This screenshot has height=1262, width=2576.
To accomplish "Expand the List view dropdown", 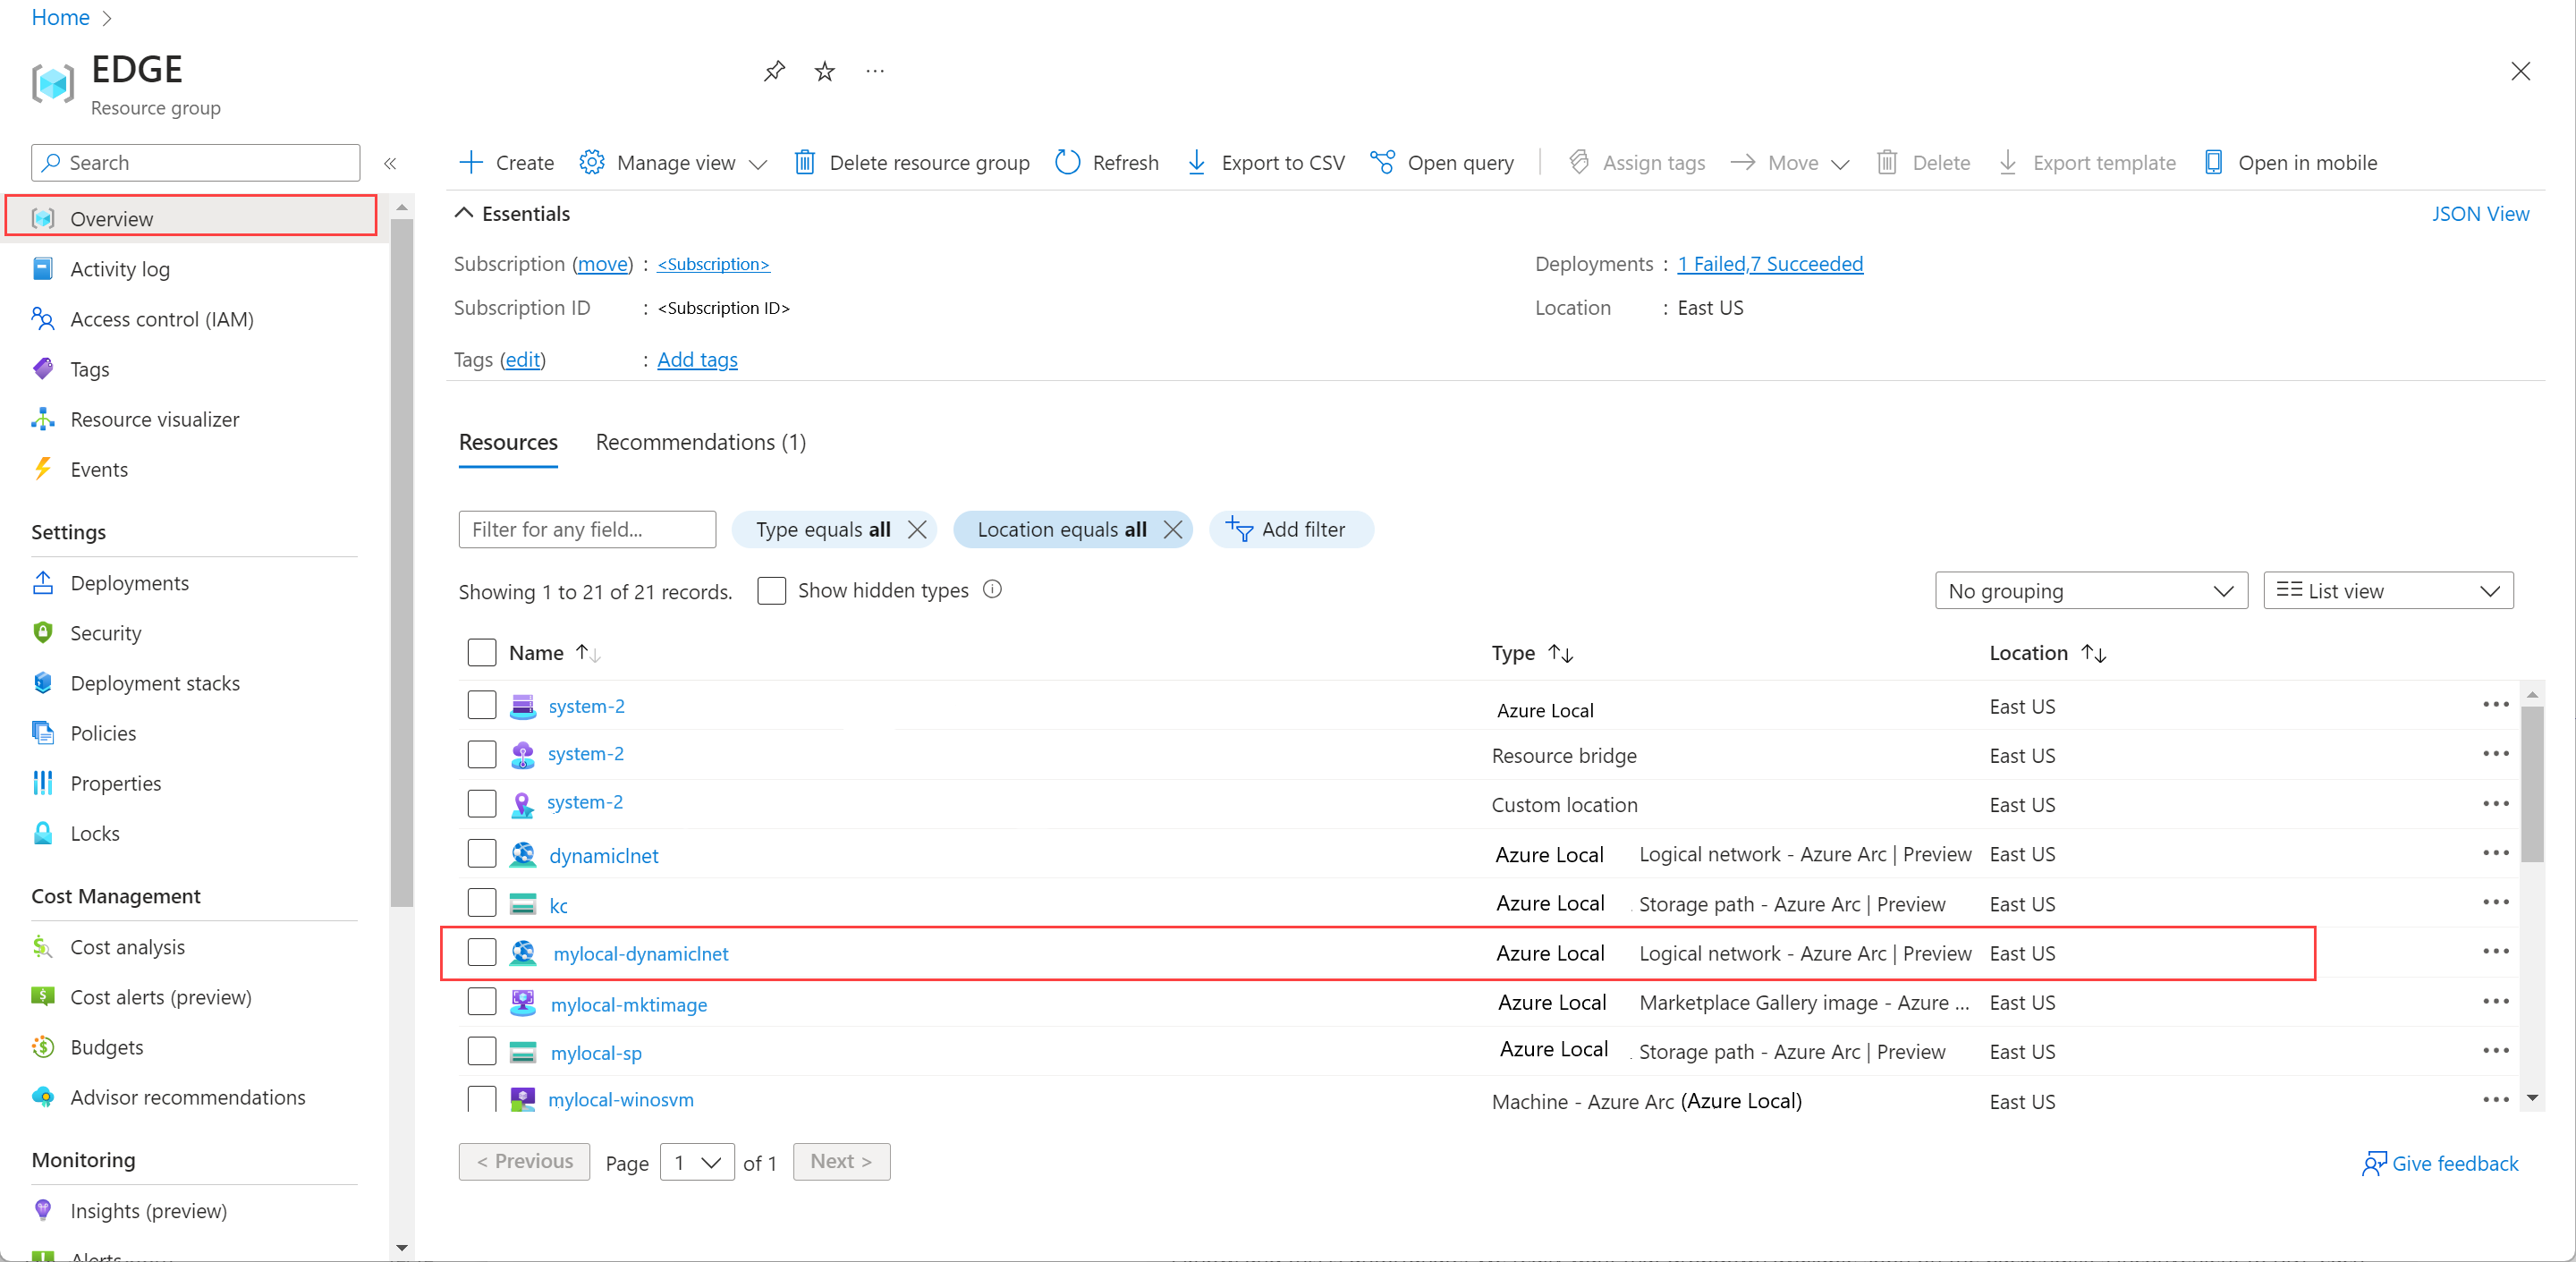I will coord(2387,590).
